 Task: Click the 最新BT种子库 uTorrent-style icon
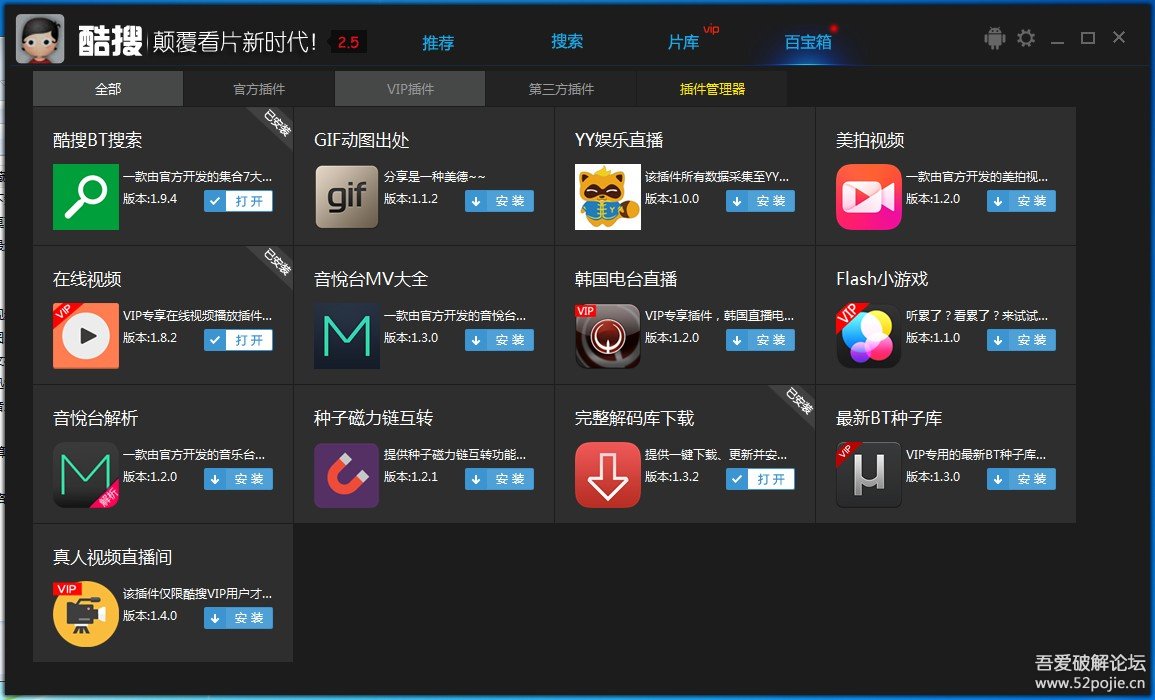click(x=868, y=474)
